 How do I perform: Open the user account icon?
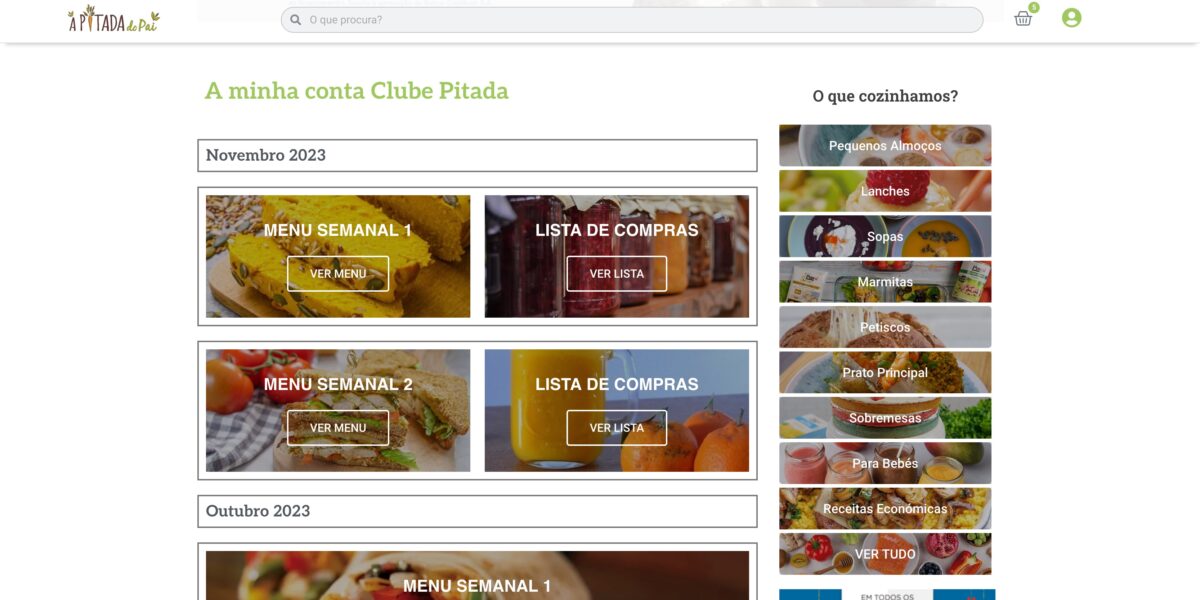coord(1072,18)
